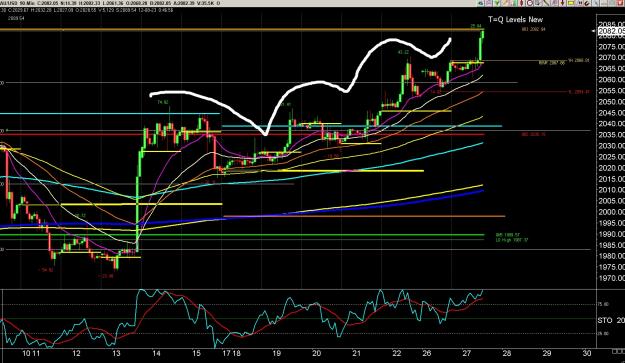The width and height of the screenshot is (625, 363).
Task: Click date 27 on the time axis
Action: pyautogui.click(x=467, y=353)
